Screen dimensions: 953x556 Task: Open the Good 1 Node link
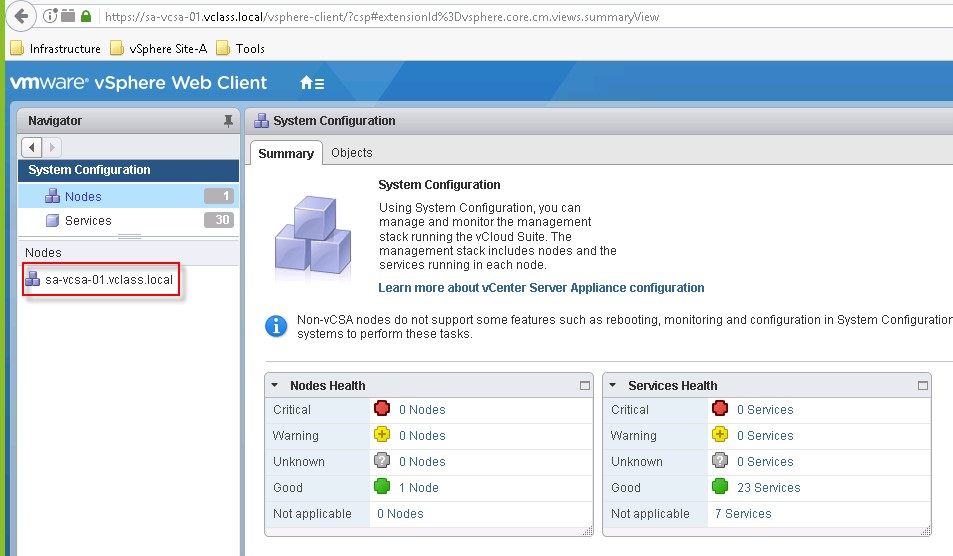[419, 487]
